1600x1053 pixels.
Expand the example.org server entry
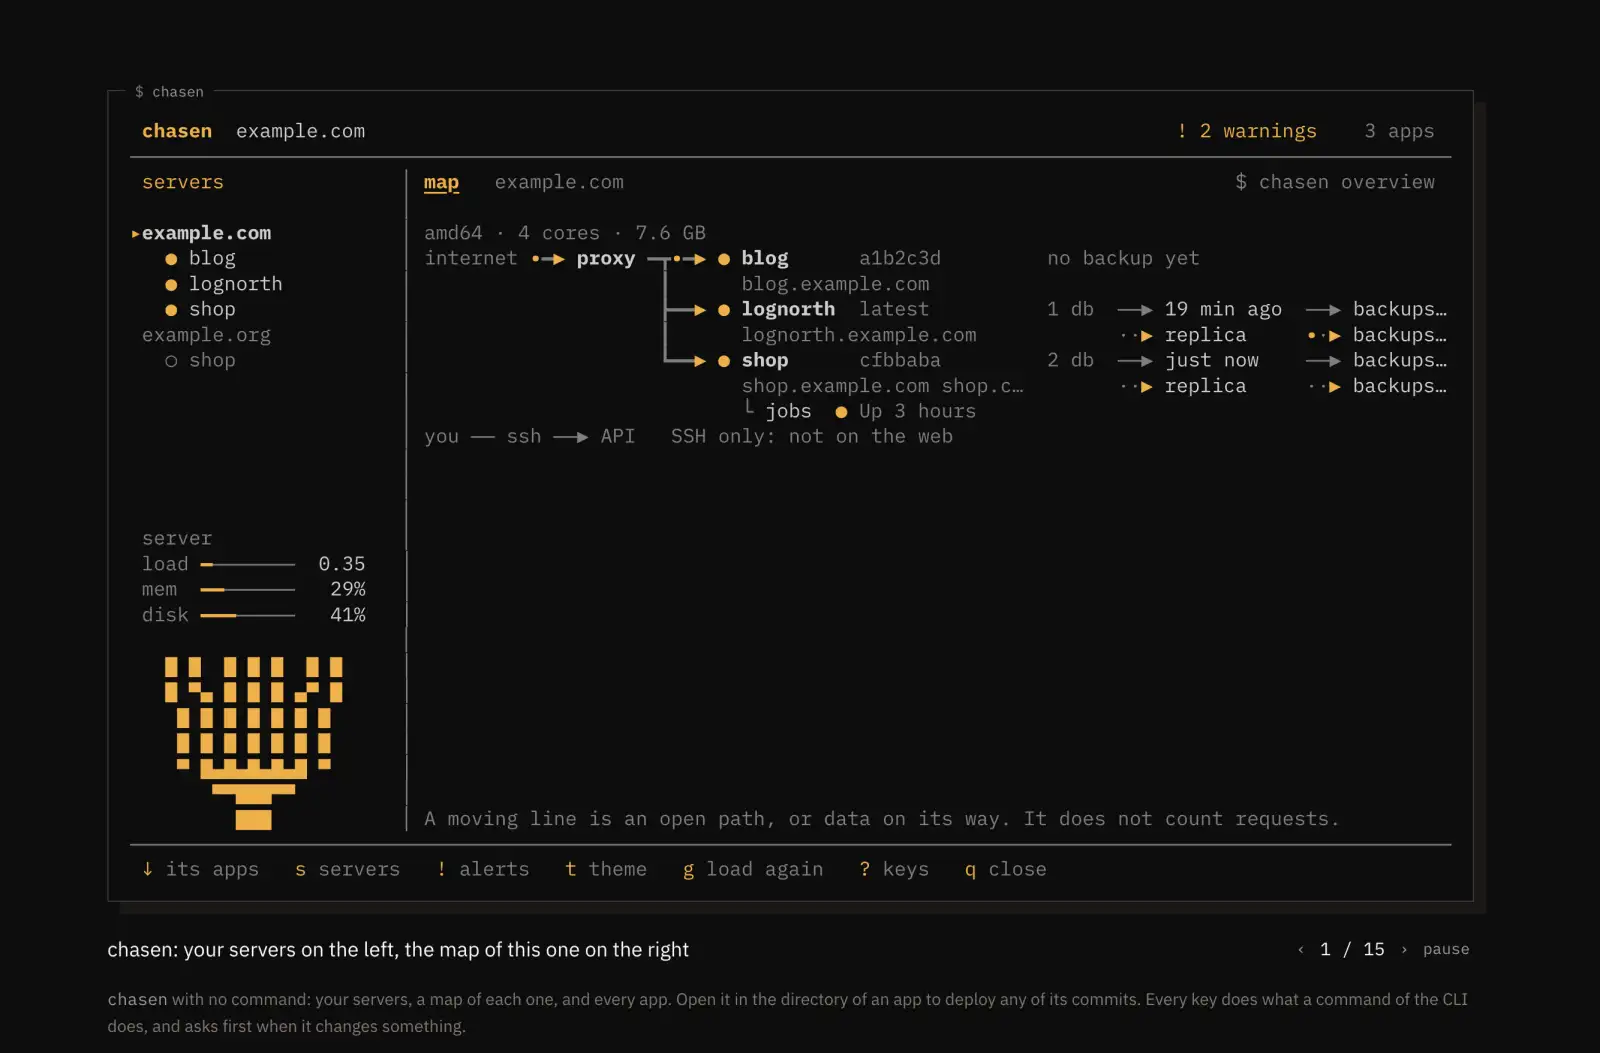click(206, 335)
